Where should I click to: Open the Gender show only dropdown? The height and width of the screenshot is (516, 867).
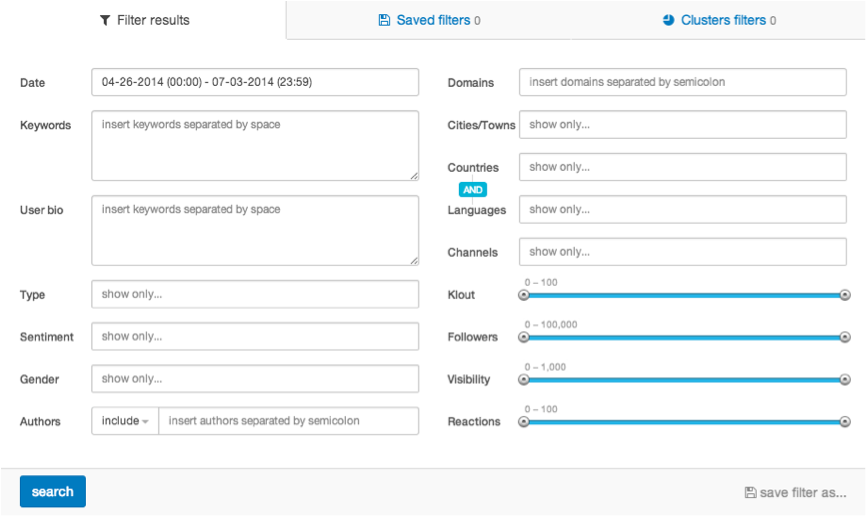point(254,379)
